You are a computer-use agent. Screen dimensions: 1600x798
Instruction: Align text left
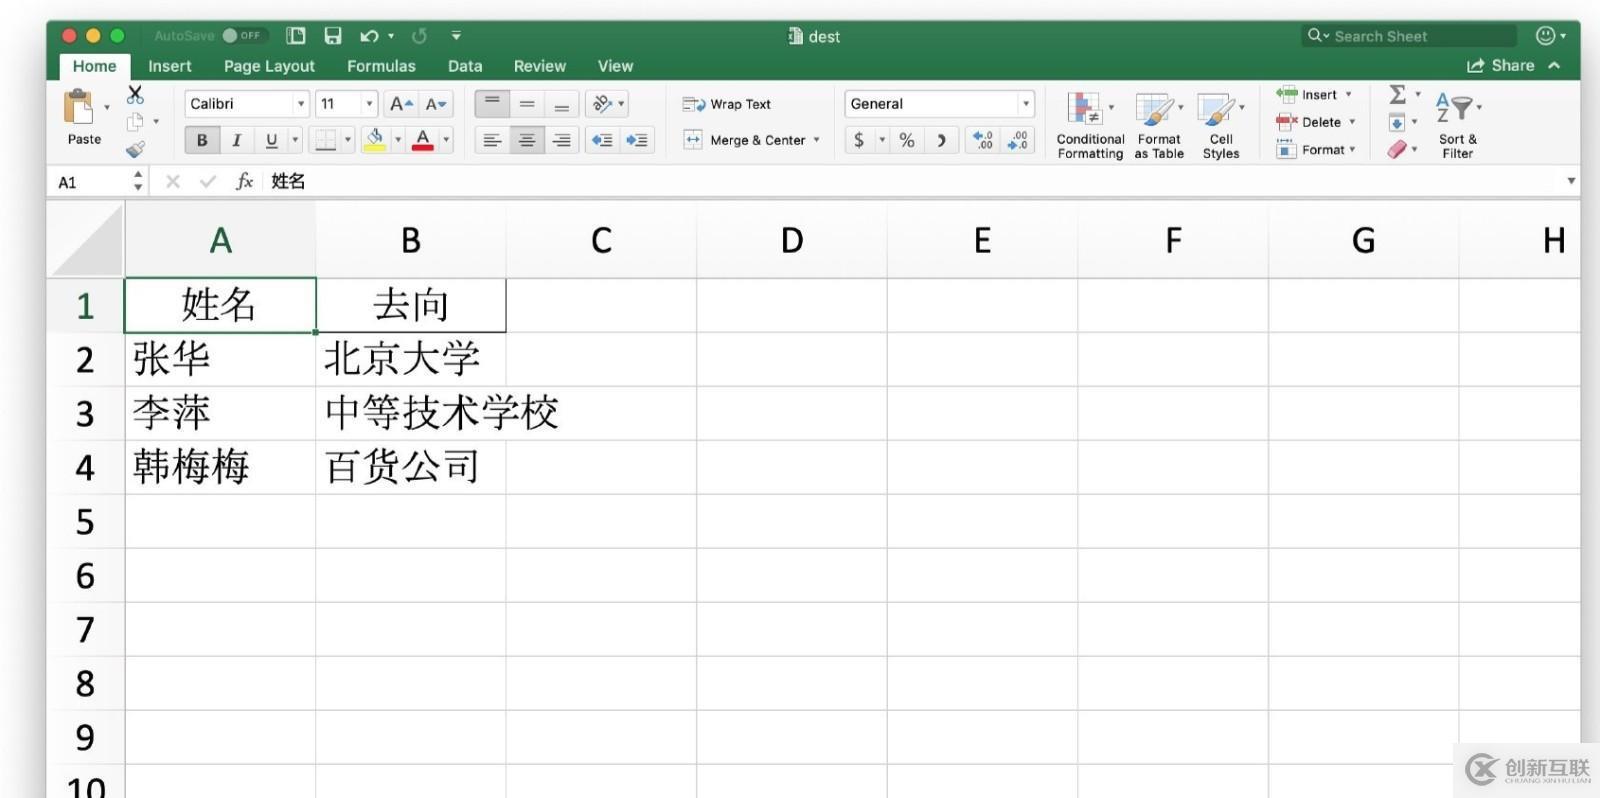(492, 140)
